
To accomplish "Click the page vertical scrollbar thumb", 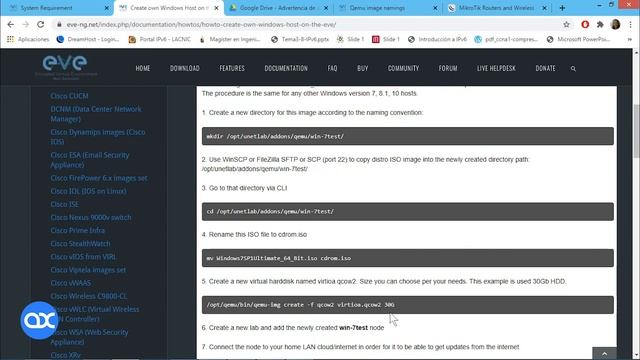I will [636, 131].
